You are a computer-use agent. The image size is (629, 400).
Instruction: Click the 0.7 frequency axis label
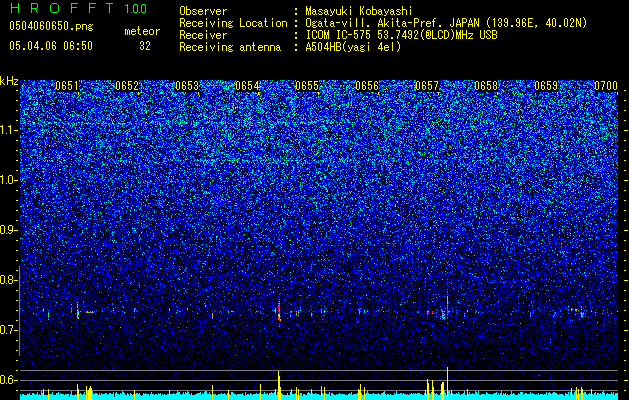(9, 330)
